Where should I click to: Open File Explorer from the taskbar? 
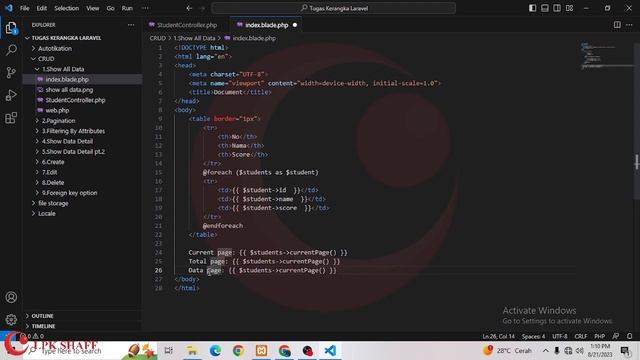click(192, 350)
